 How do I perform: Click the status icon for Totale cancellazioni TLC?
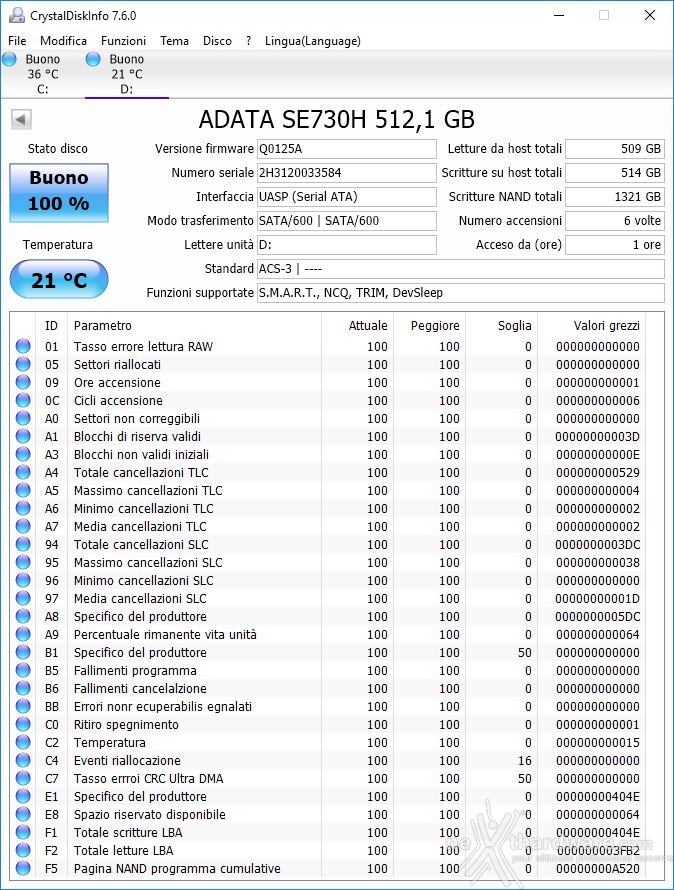point(23,472)
